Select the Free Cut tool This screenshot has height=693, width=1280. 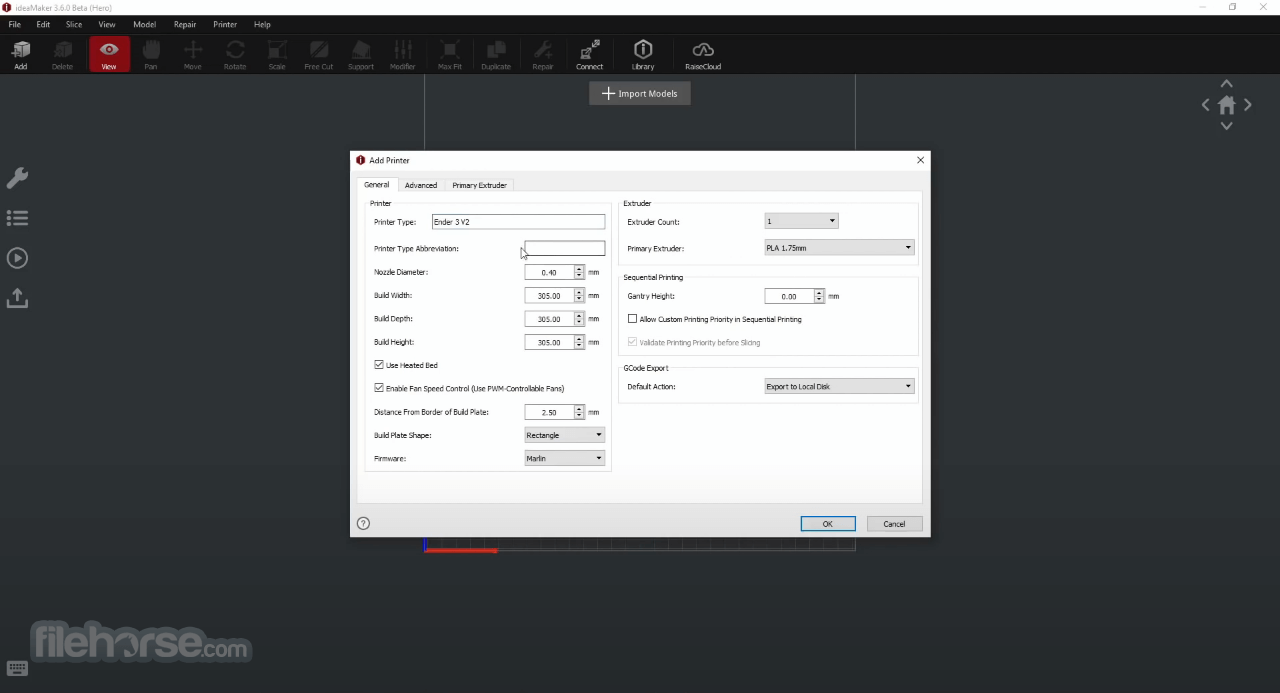319,55
